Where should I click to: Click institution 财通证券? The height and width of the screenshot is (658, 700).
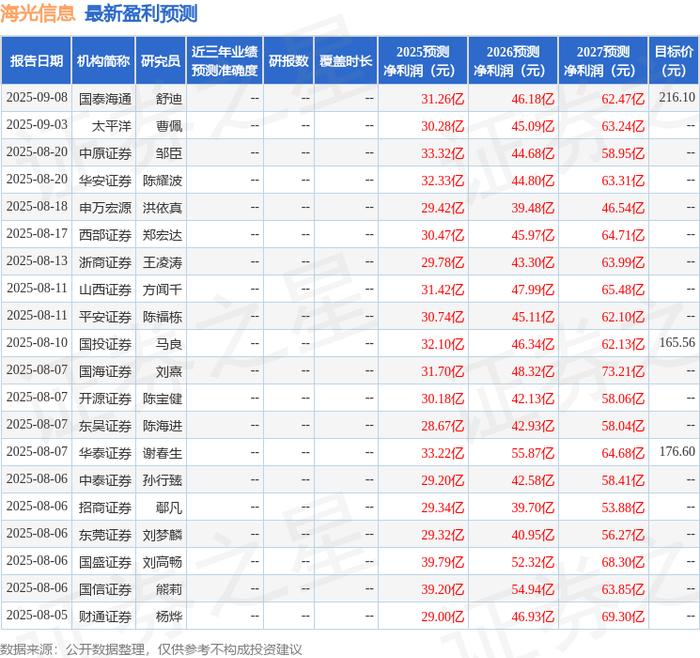point(105,616)
